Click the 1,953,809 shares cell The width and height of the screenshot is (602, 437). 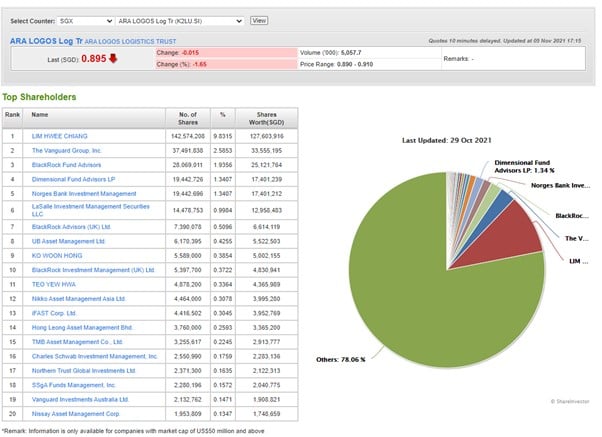pos(188,414)
